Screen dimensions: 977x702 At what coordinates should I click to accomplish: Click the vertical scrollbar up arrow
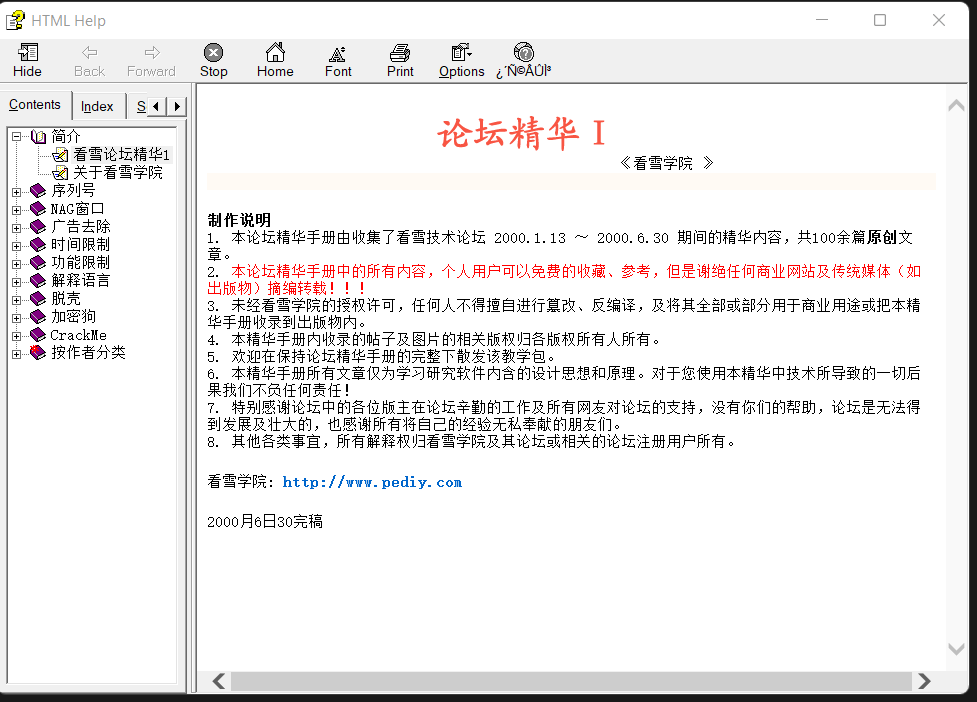tap(956, 106)
